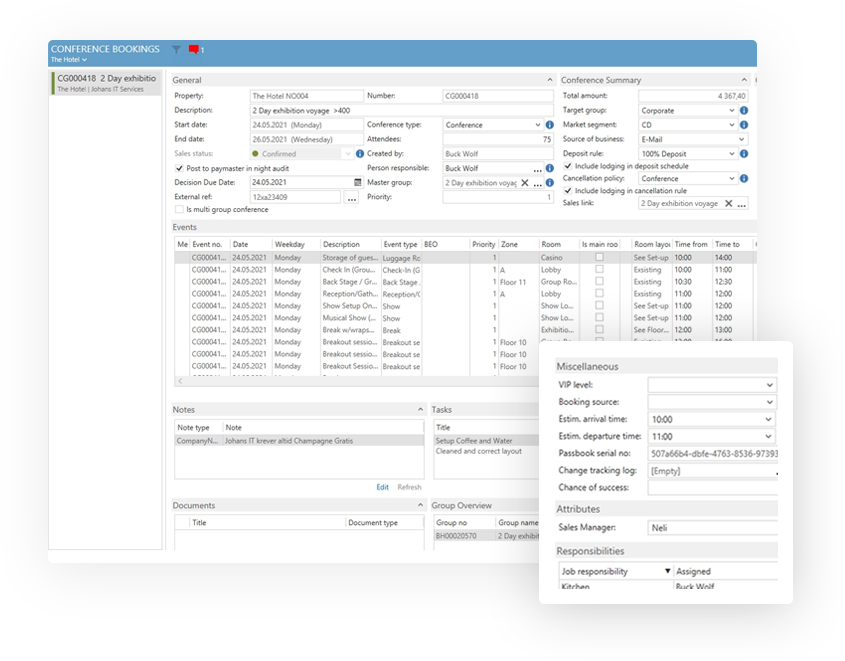This screenshot has height=661, width=845.
Task: Open Cancellation policy dropdown
Action: coord(732,178)
